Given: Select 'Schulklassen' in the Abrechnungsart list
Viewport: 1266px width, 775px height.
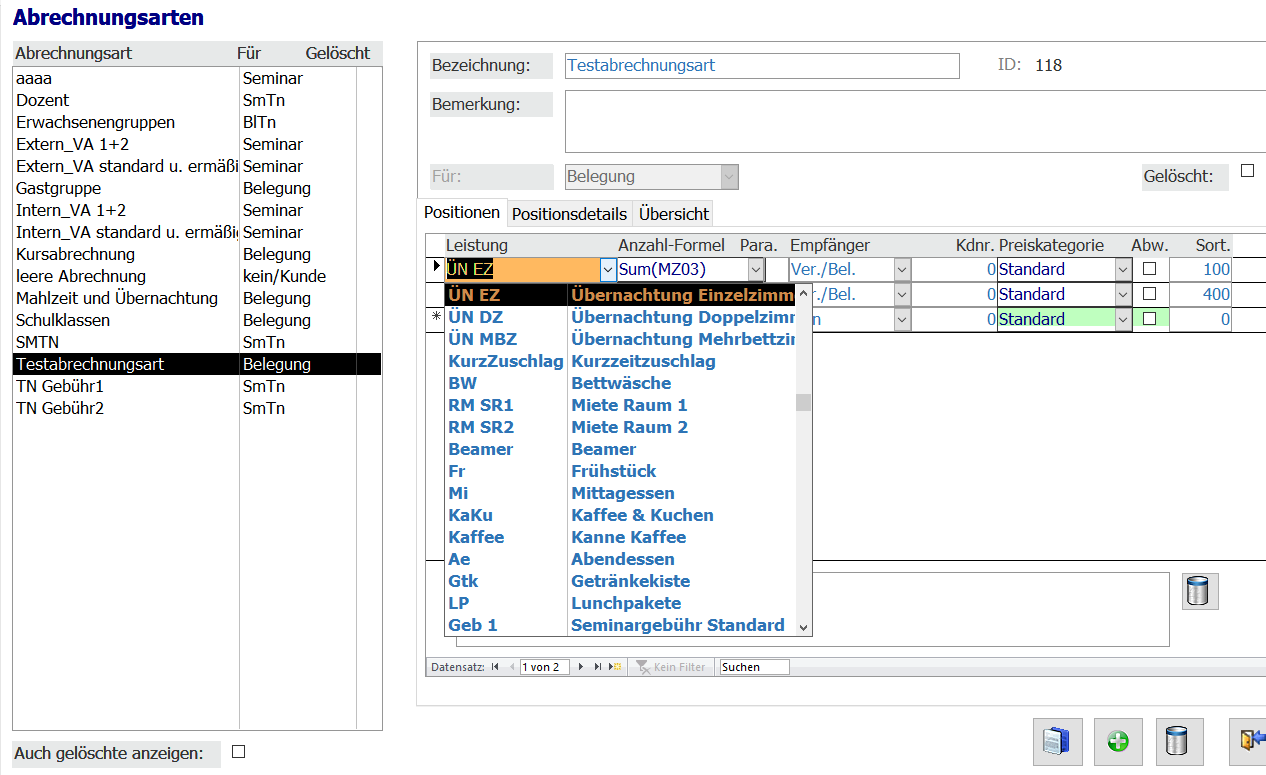Looking at the screenshot, I should pyautogui.click(x=63, y=320).
